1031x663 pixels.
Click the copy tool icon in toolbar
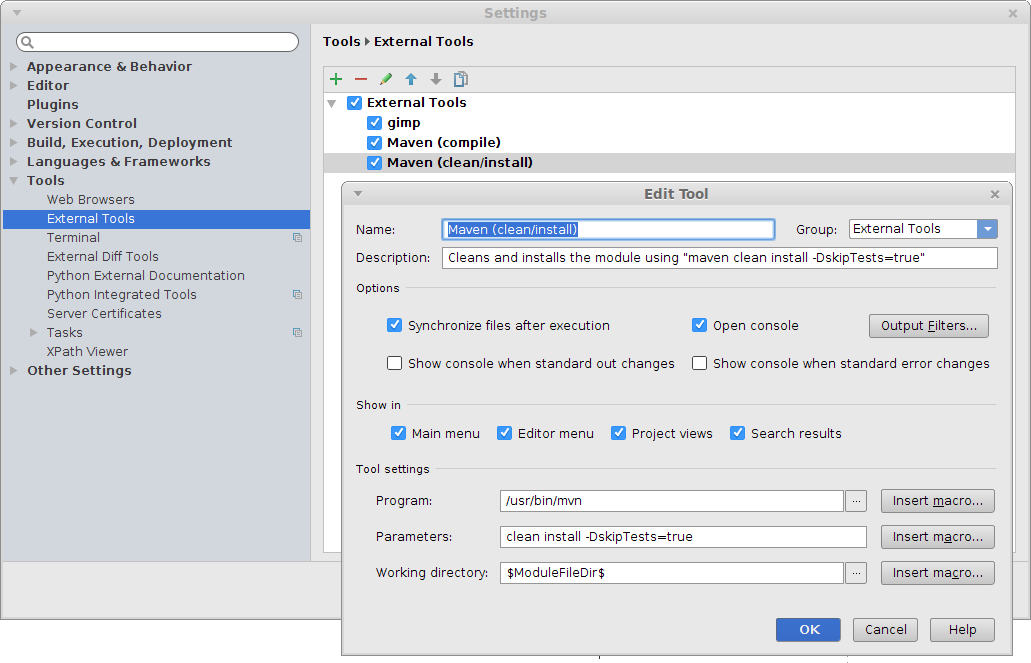[x=461, y=79]
